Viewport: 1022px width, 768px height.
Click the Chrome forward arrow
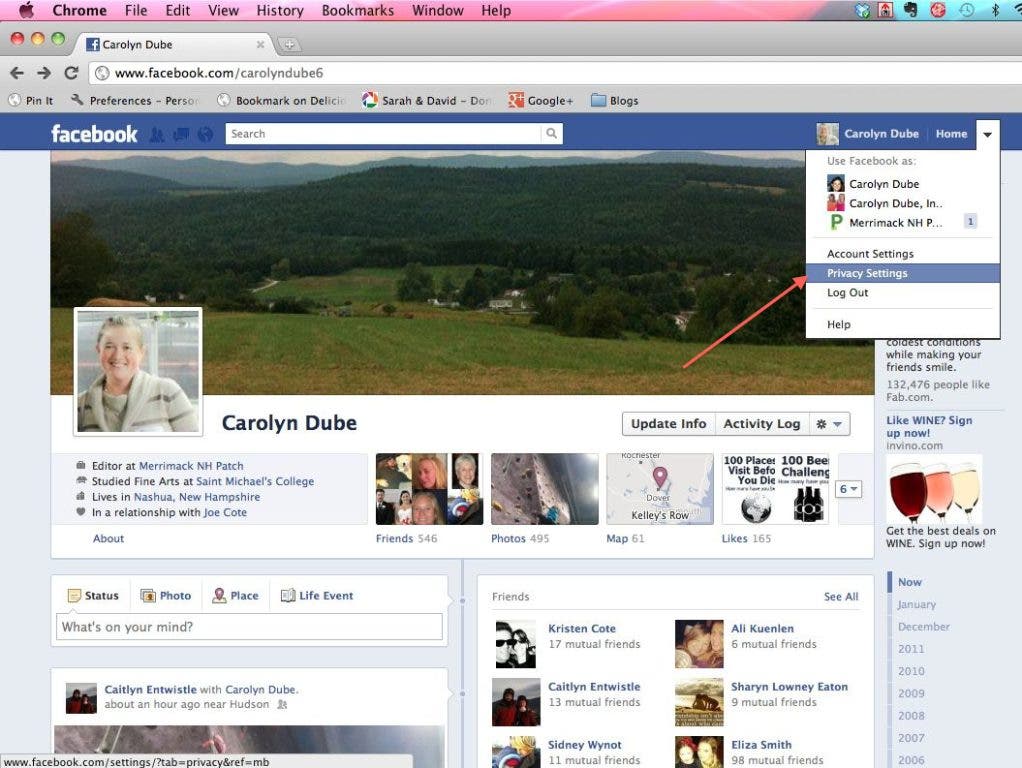[x=44, y=73]
